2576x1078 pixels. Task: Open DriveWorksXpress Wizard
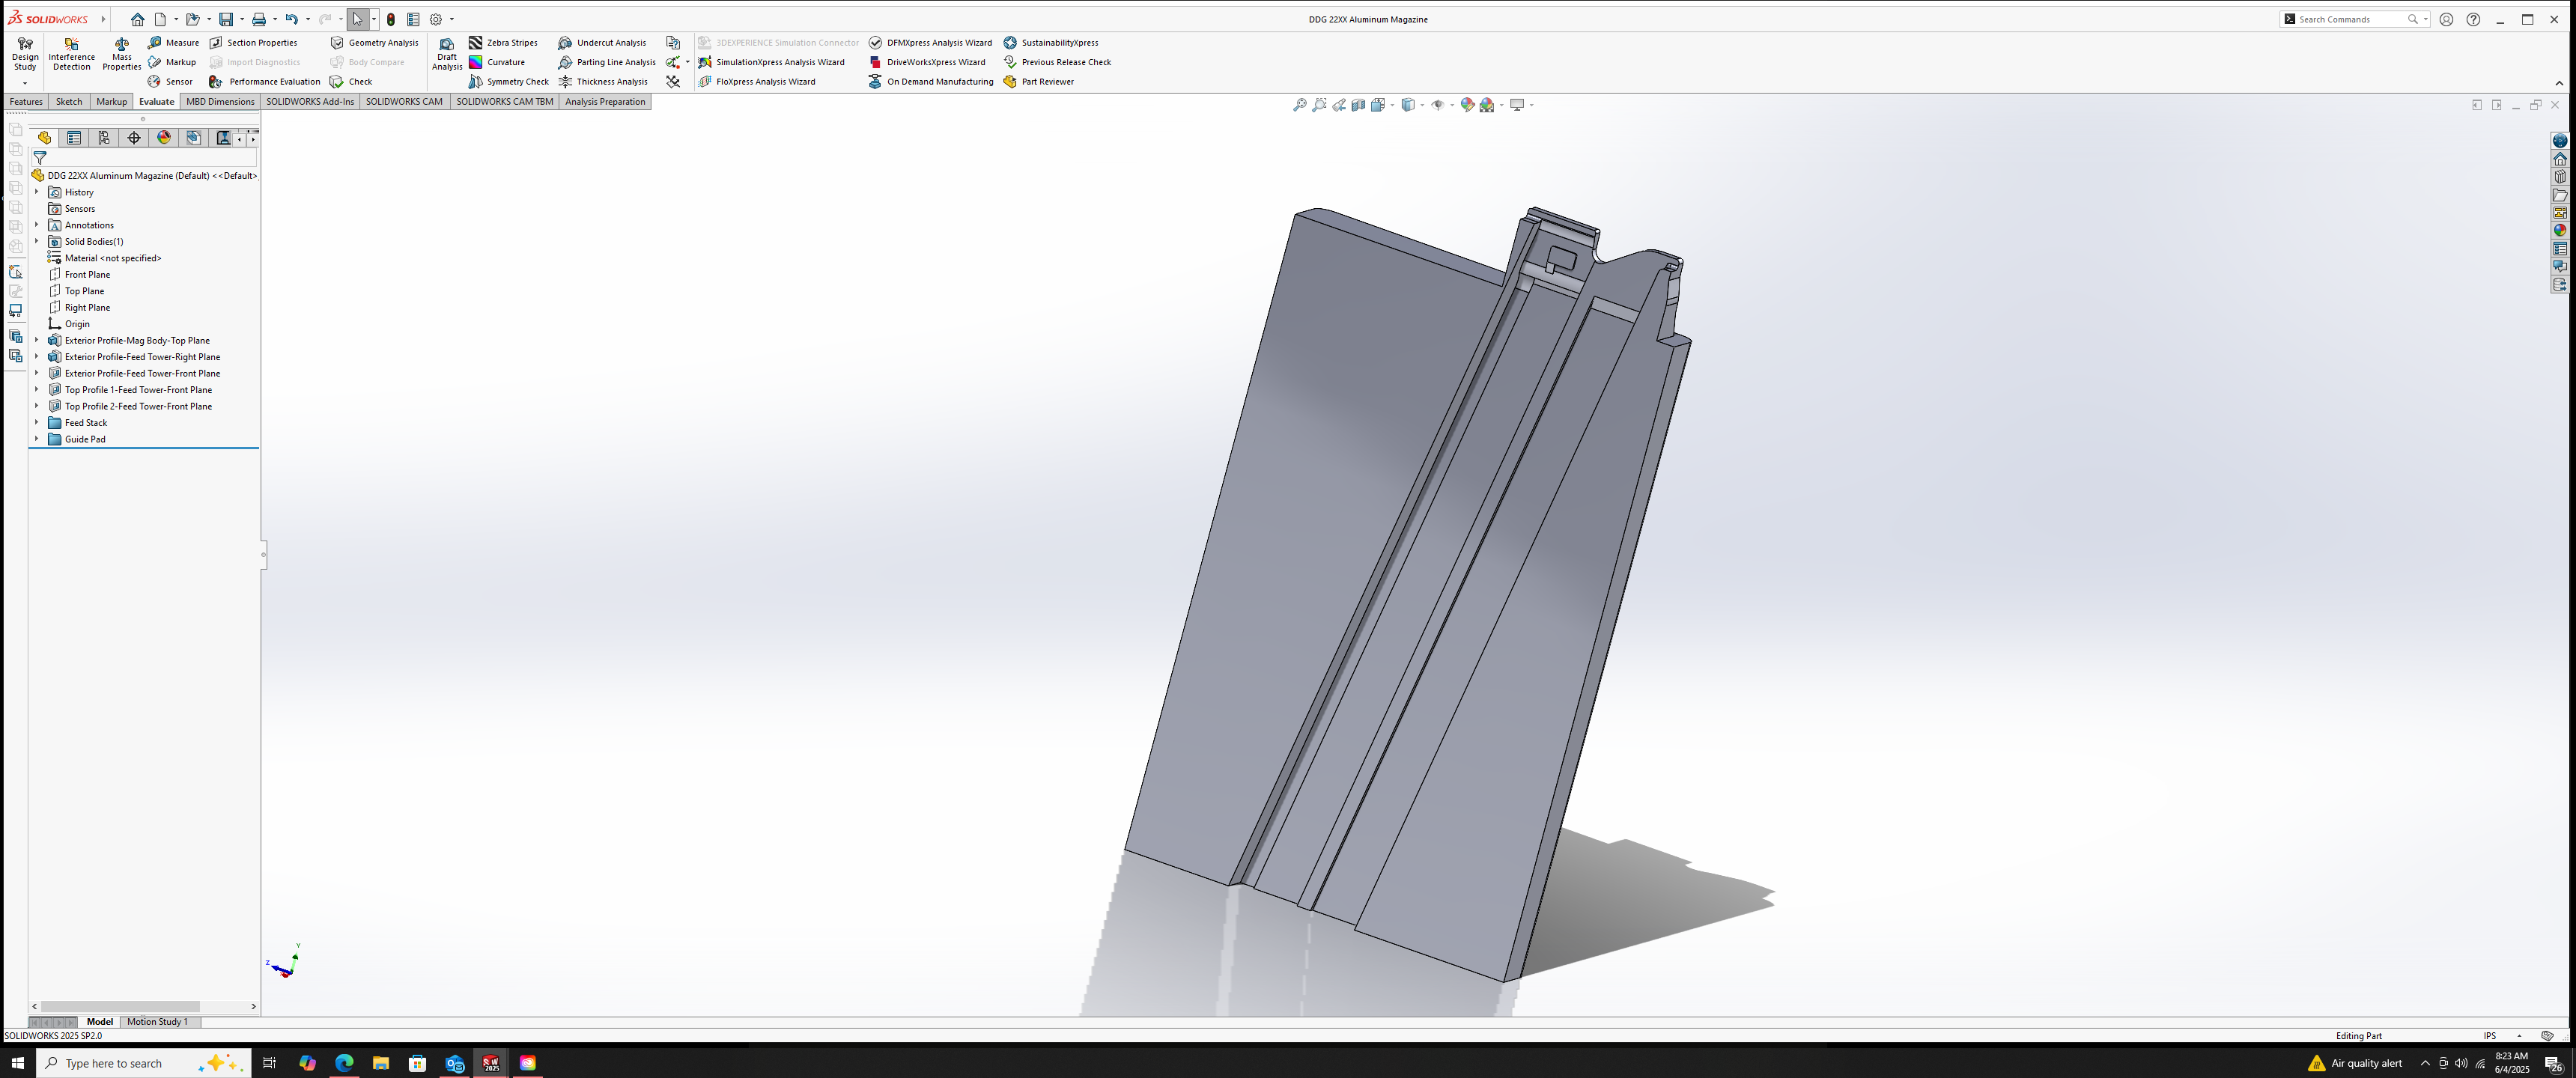[927, 62]
